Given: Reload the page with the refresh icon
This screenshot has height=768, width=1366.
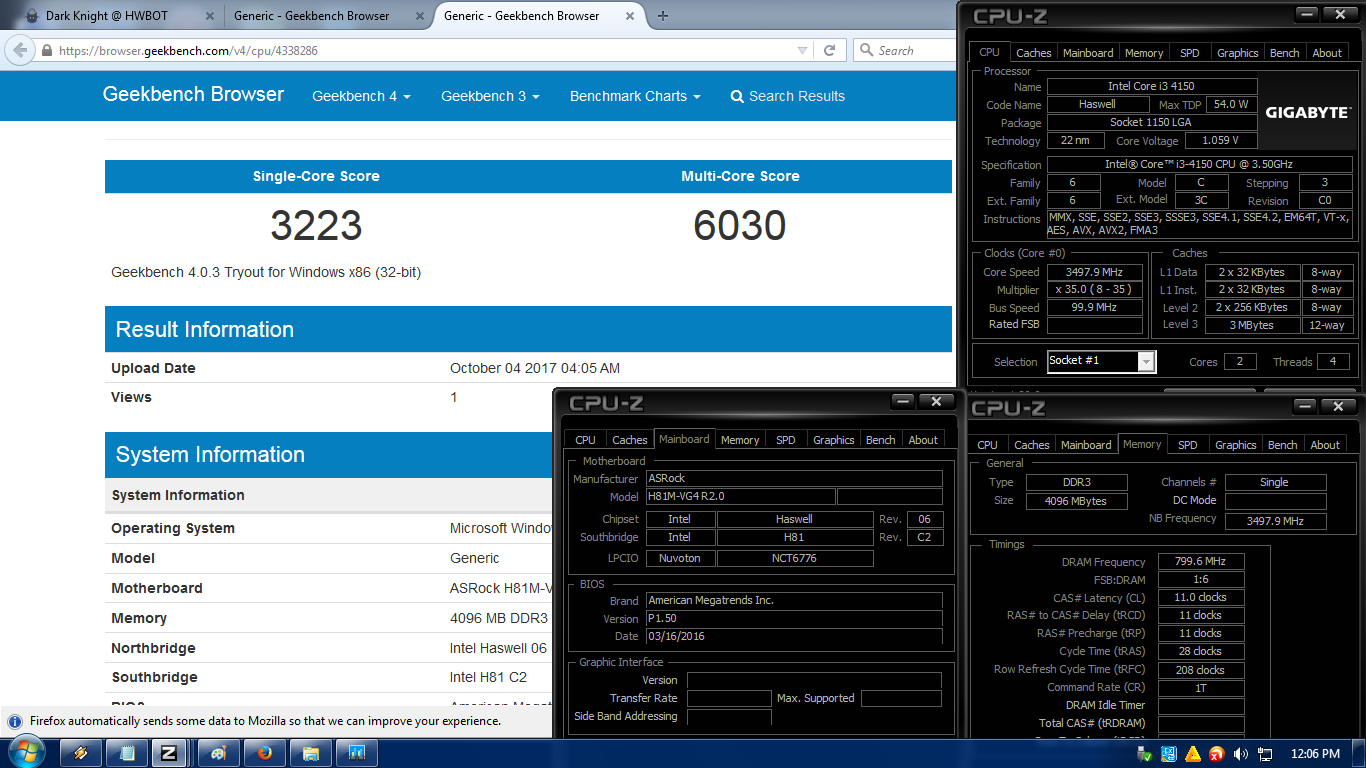Looking at the screenshot, I should click(x=829, y=50).
